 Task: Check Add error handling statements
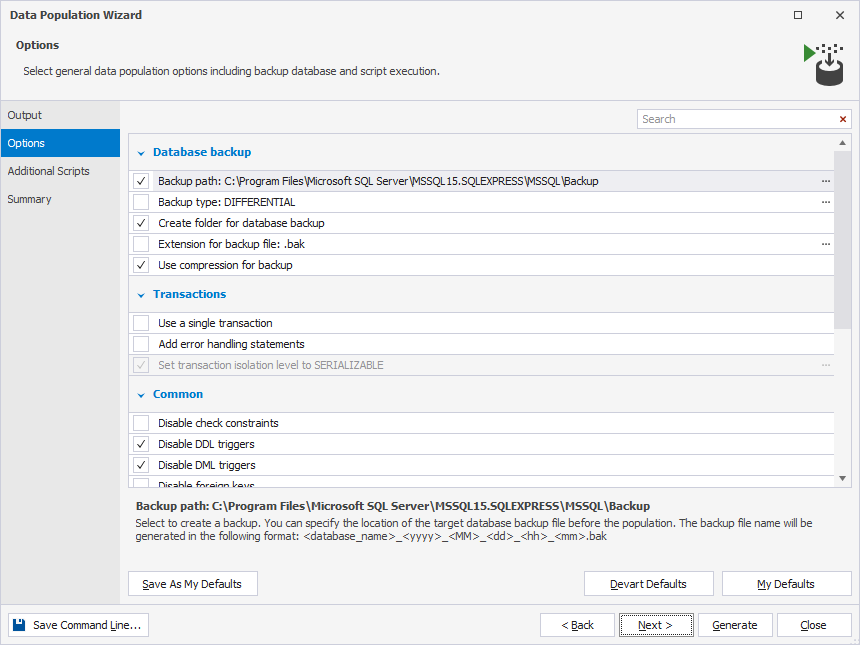pyautogui.click(x=141, y=344)
